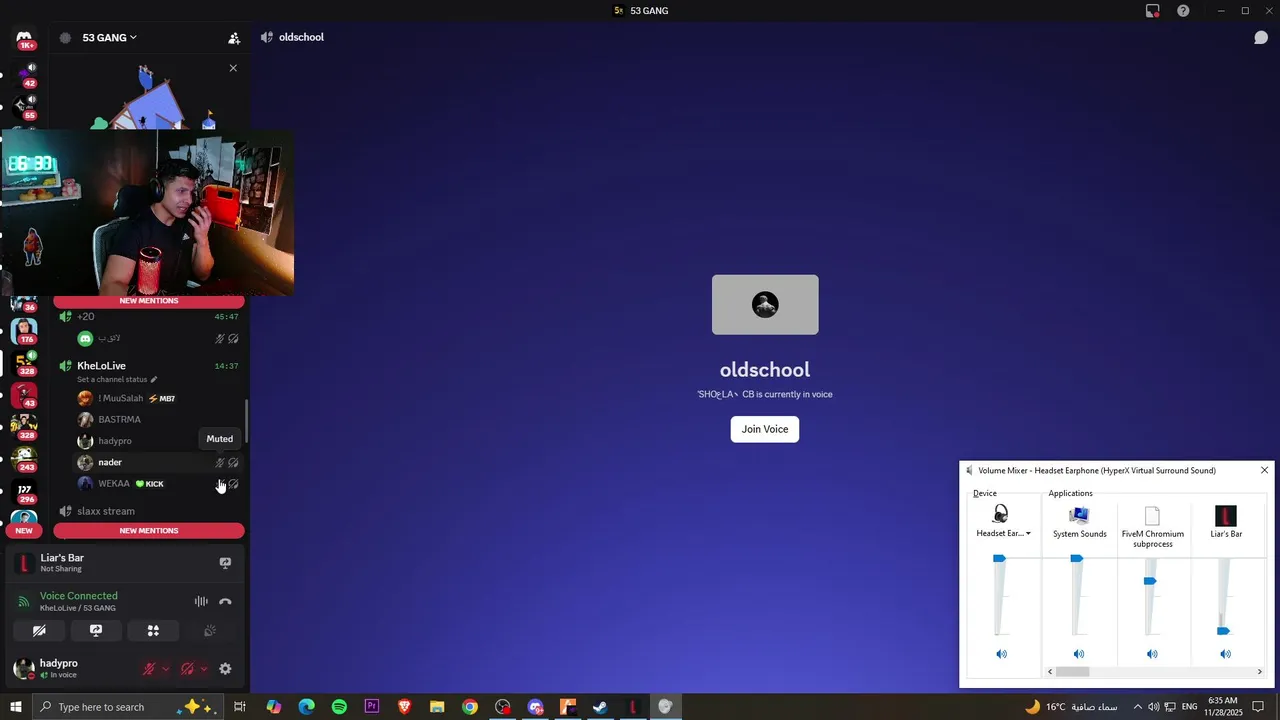Viewport: 1280px width, 720px height.
Task: Select the server icon with badge 176
Action: pos(24,330)
